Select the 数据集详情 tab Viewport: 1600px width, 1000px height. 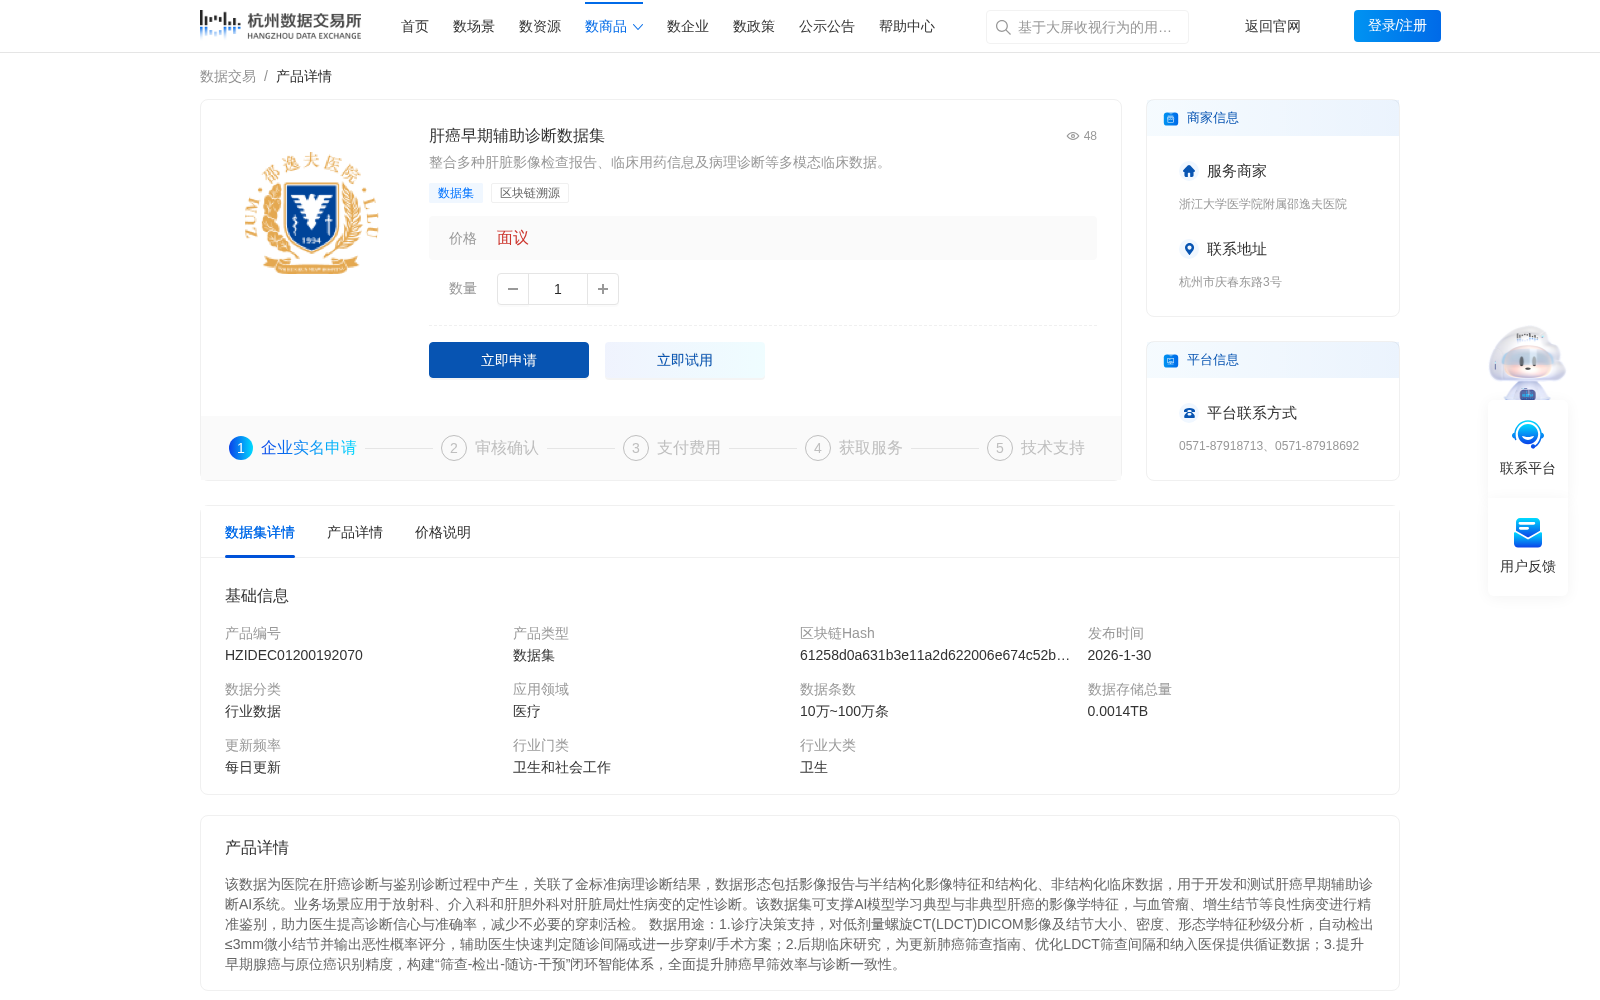pos(260,532)
